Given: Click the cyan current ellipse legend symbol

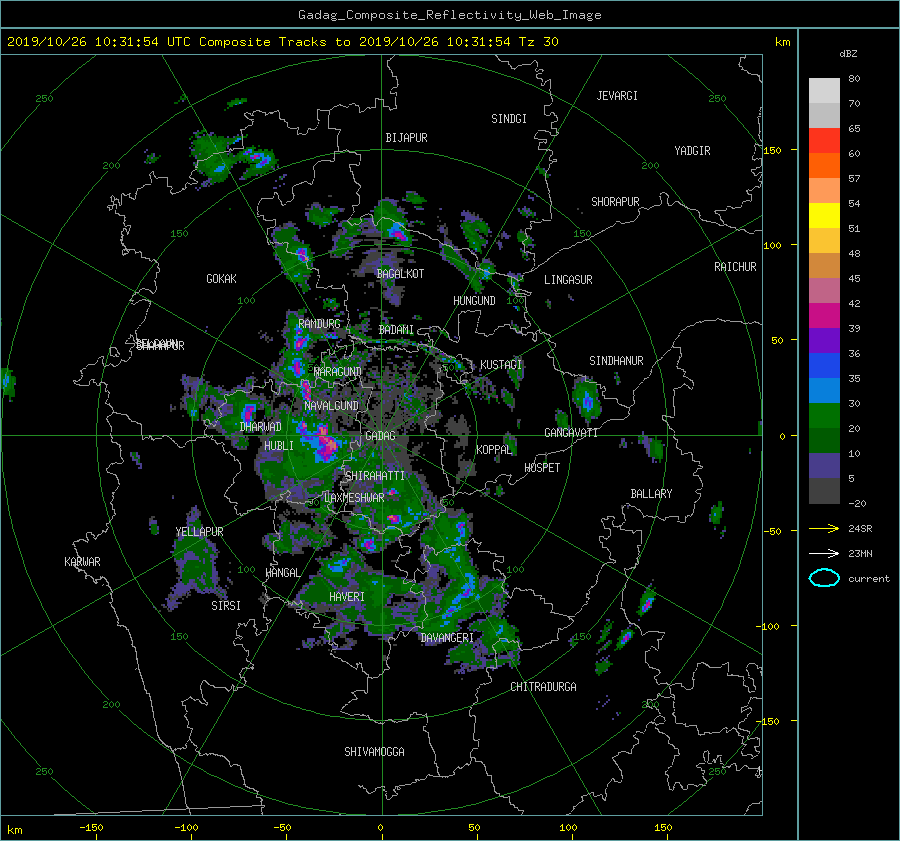Looking at the screenshot, I should 824,578.
